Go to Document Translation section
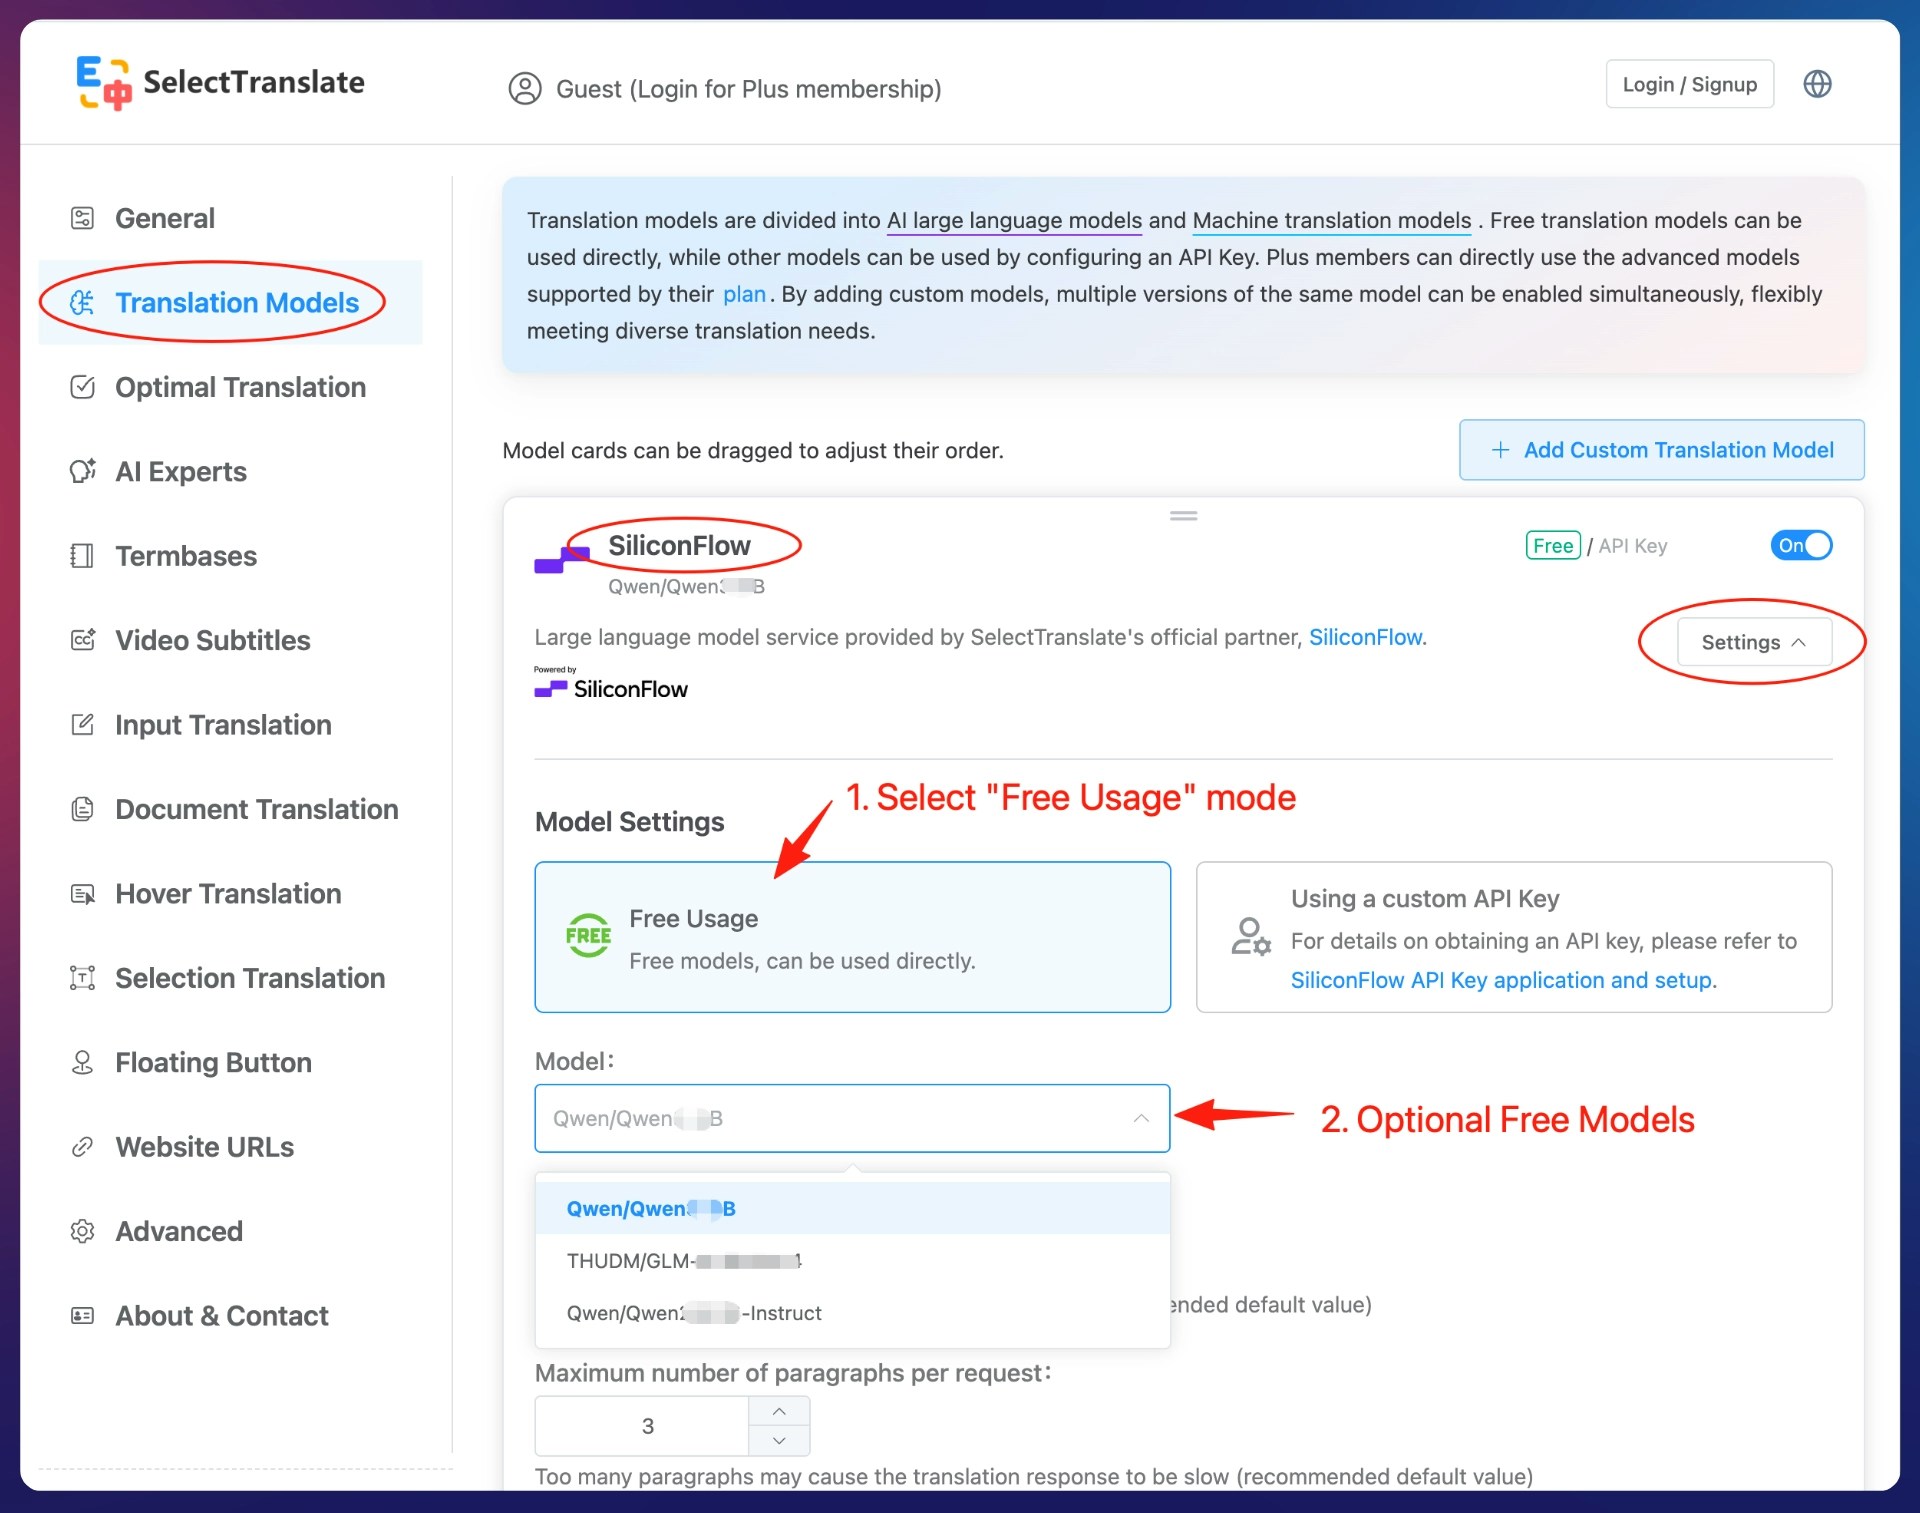This screenshot has height=1513, width=1920. (x=256, y=809)
